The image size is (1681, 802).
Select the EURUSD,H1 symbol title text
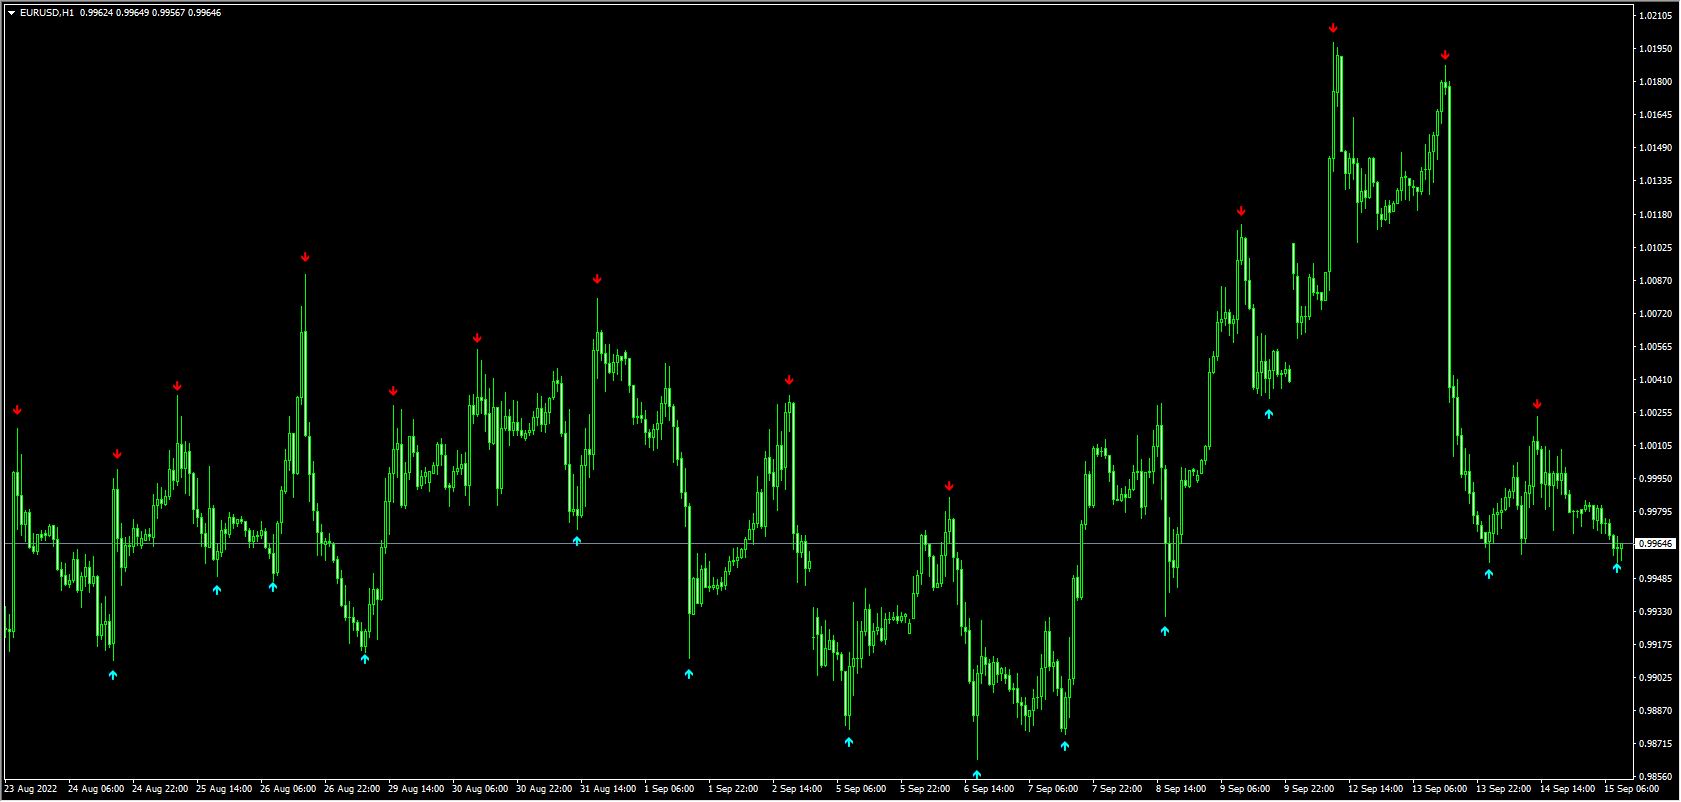tap(46, 13)
